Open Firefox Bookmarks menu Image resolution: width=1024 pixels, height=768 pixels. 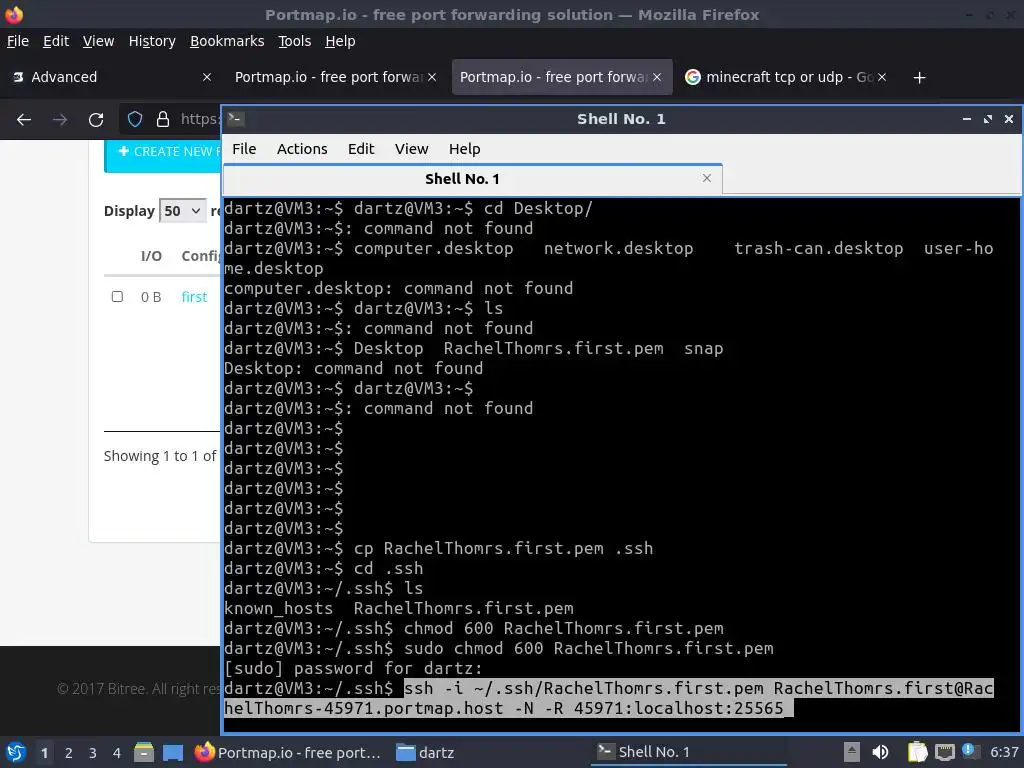point(227,41)
